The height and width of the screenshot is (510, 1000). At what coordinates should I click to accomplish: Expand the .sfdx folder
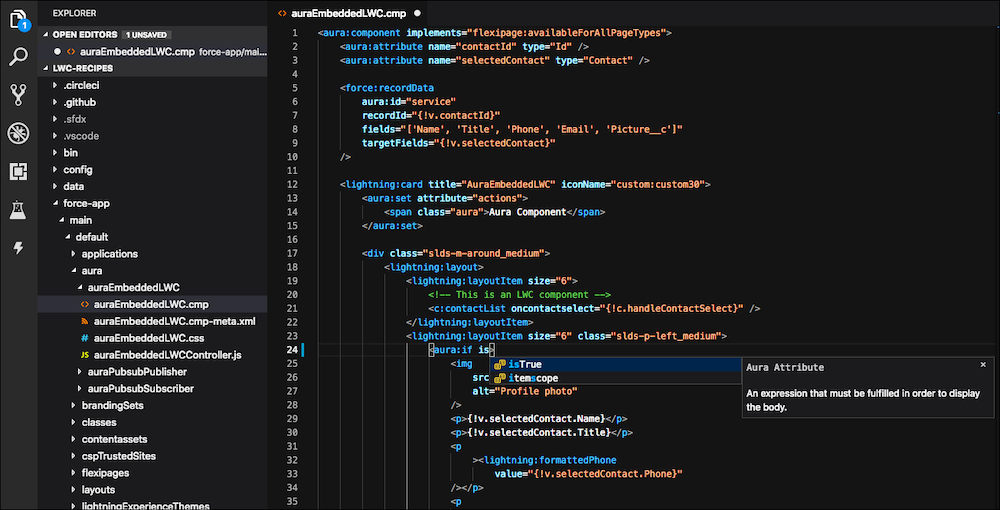click(x=55, y=119)
